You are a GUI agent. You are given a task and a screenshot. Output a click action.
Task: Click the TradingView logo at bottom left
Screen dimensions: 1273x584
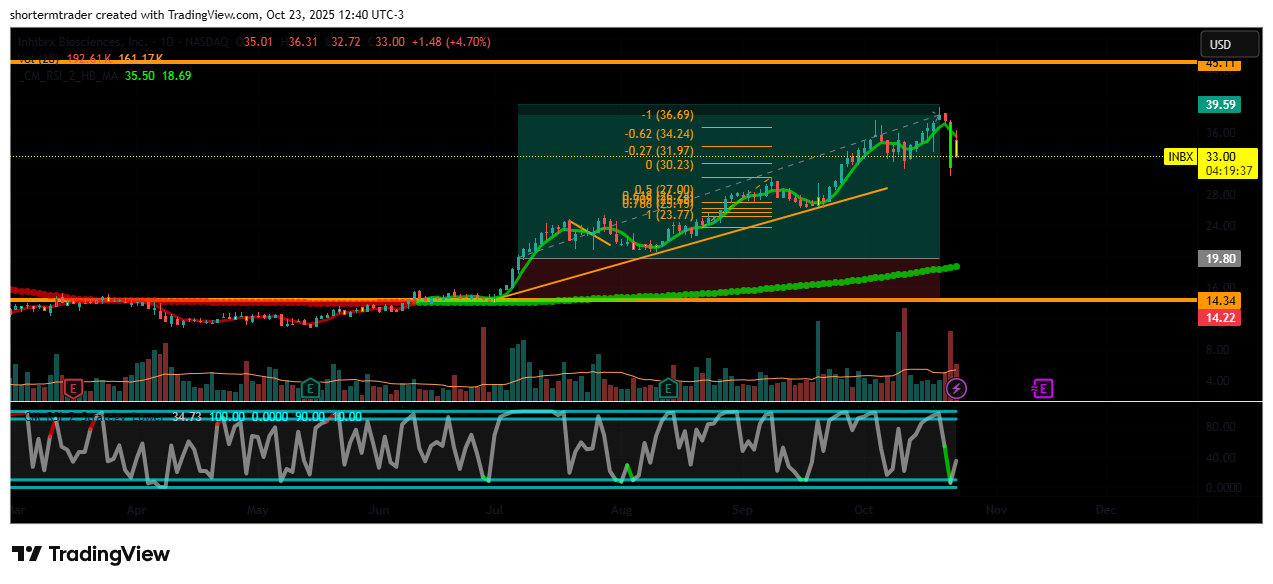(91, 554)
